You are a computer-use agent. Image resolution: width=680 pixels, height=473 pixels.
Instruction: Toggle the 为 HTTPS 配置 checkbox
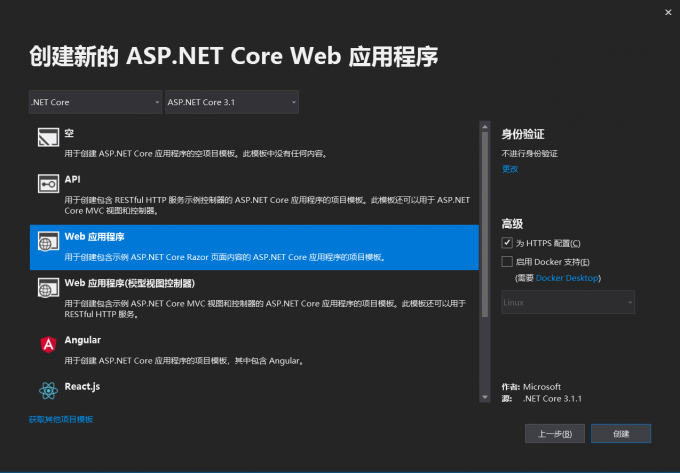(x=507, y=243)
